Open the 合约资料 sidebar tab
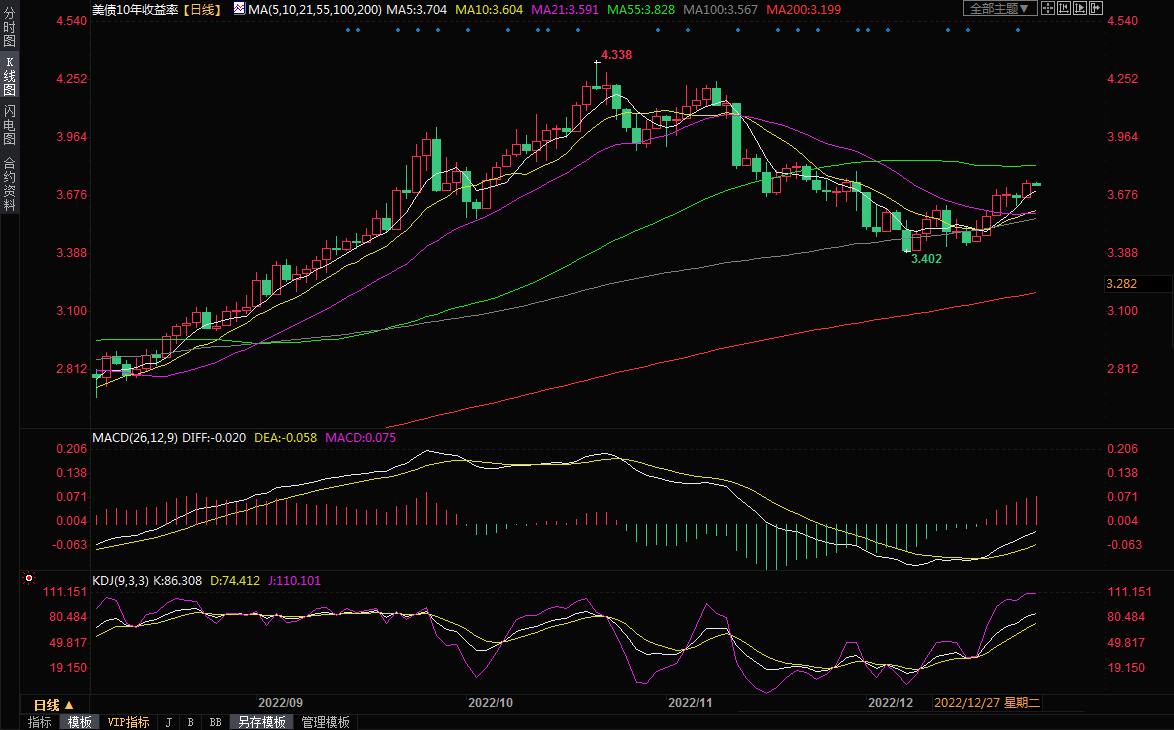Screen dimensions: 1174x730 click(x=9, y=184)
